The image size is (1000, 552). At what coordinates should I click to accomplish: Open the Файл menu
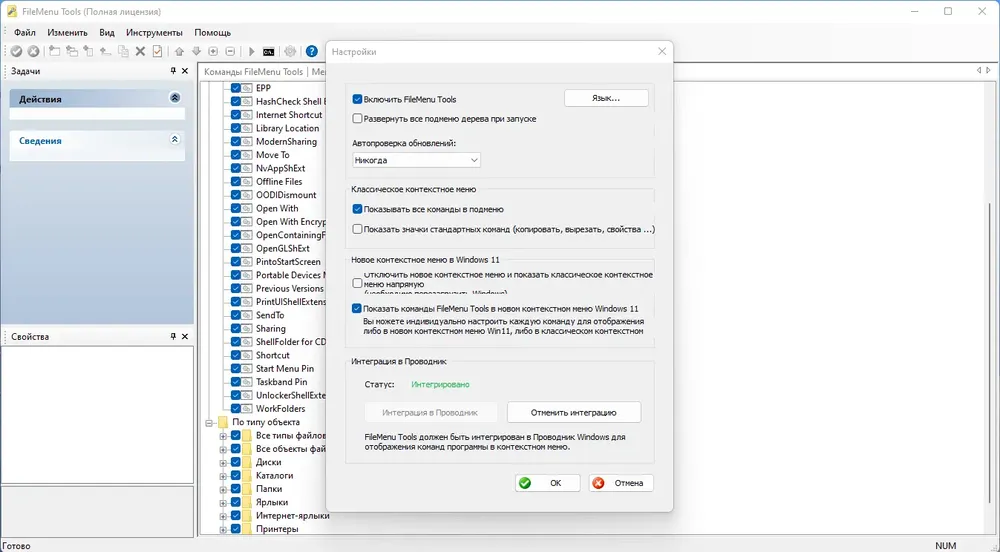[25, 33]
